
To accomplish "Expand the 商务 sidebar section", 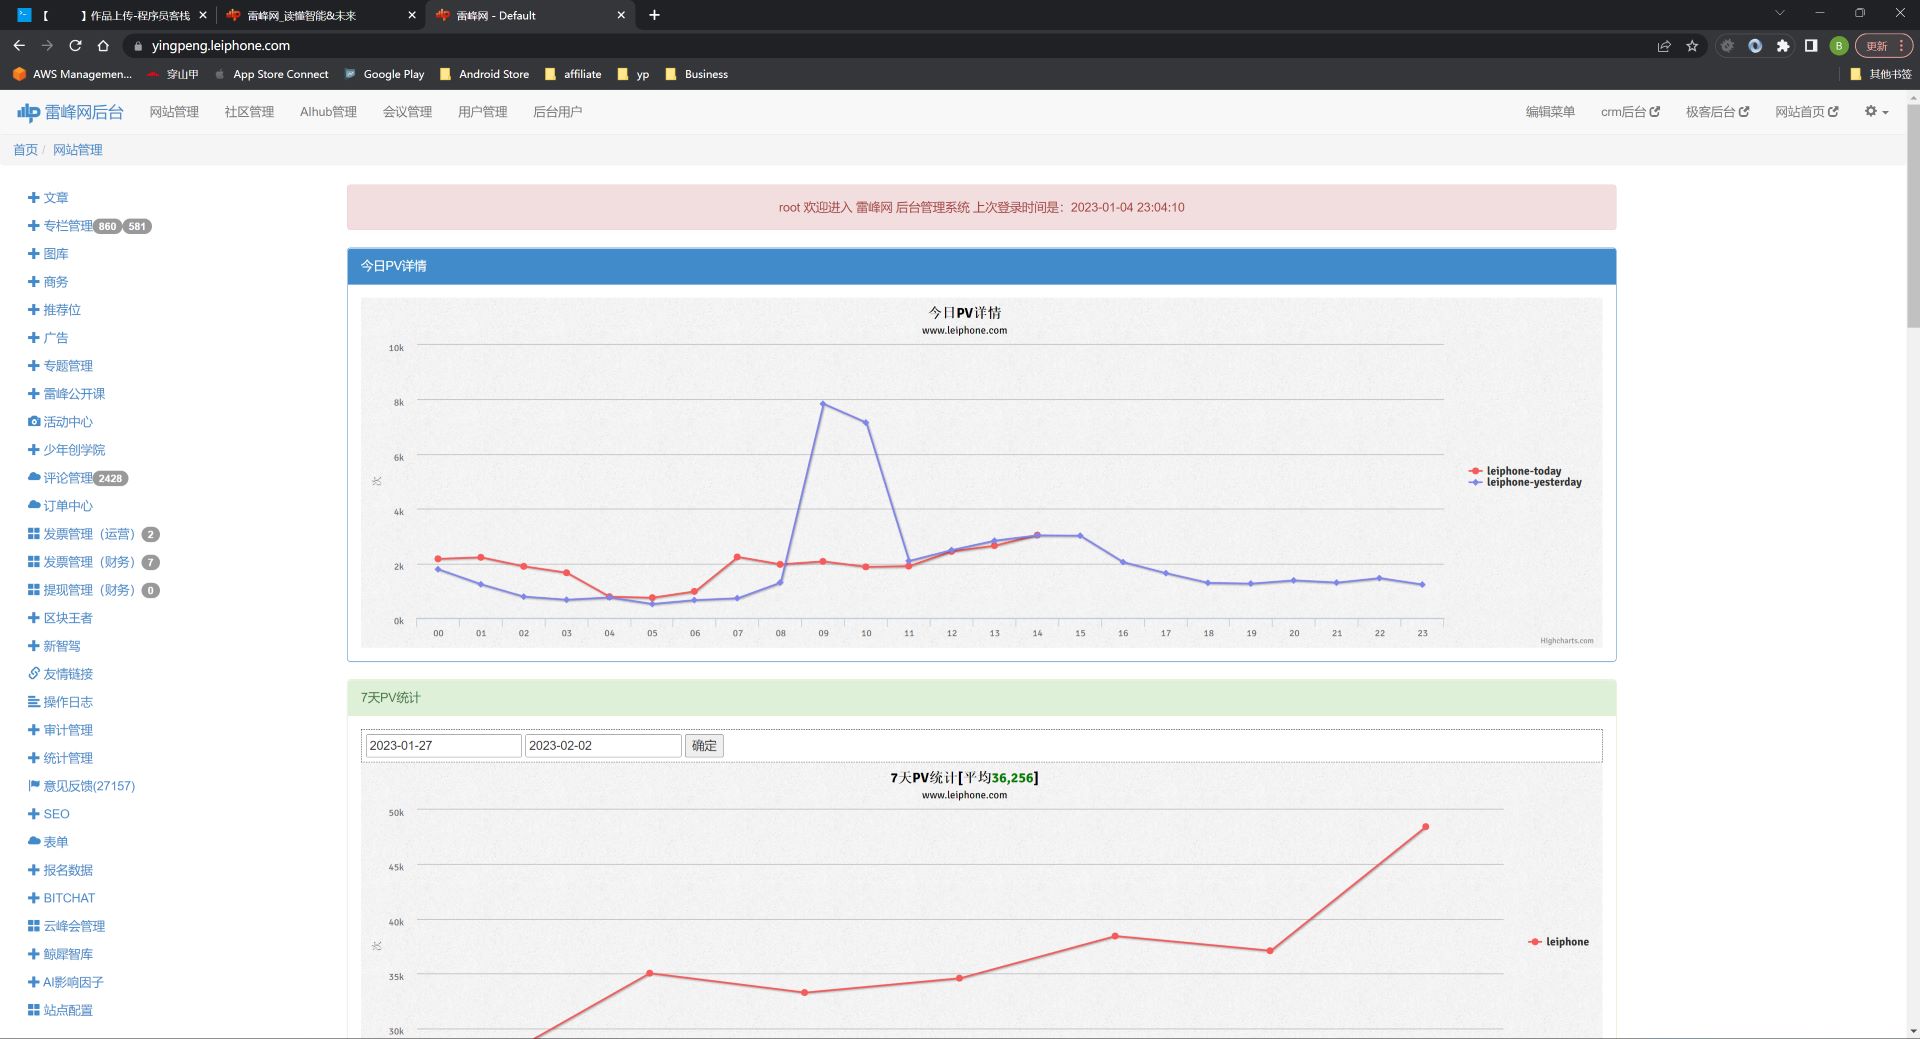I will tap(48, 282).
